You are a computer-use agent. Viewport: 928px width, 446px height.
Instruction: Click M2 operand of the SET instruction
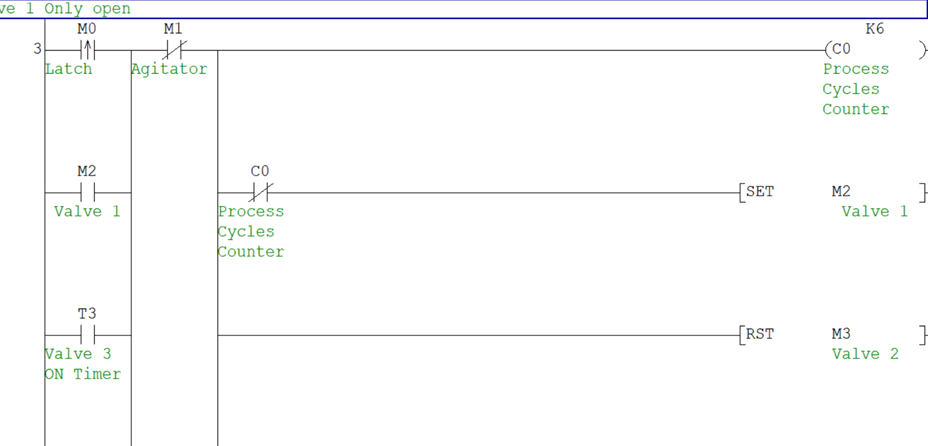tap(842, 192)
